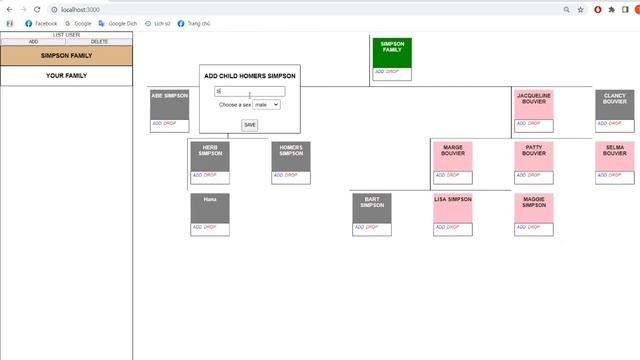The width and height of the screenshot is (640, 360).
Task: Click ADD under BART SIMPSON
Action: tap(360, 227)
